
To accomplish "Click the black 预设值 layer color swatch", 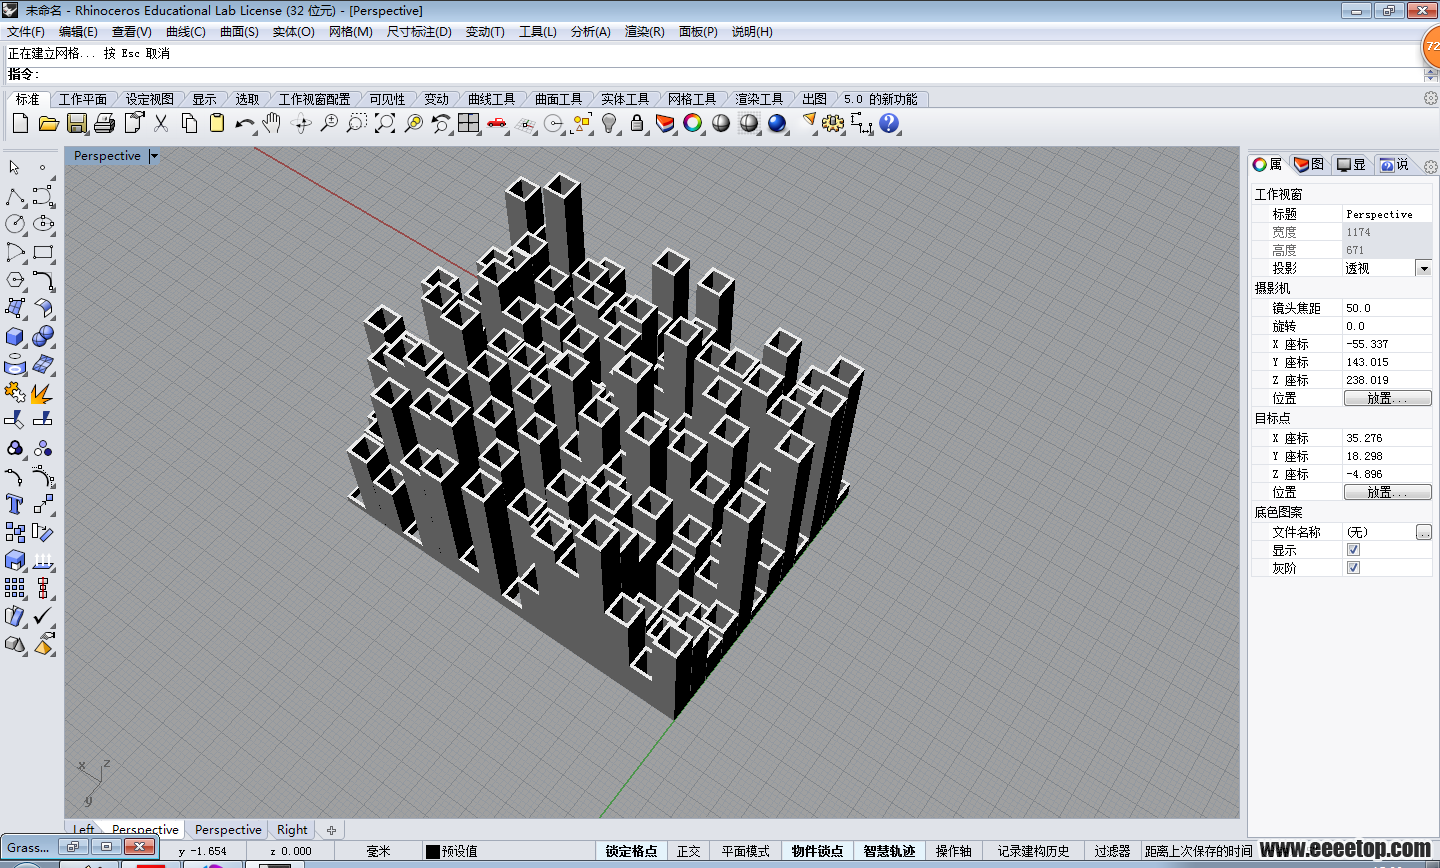I will [433, 852].
